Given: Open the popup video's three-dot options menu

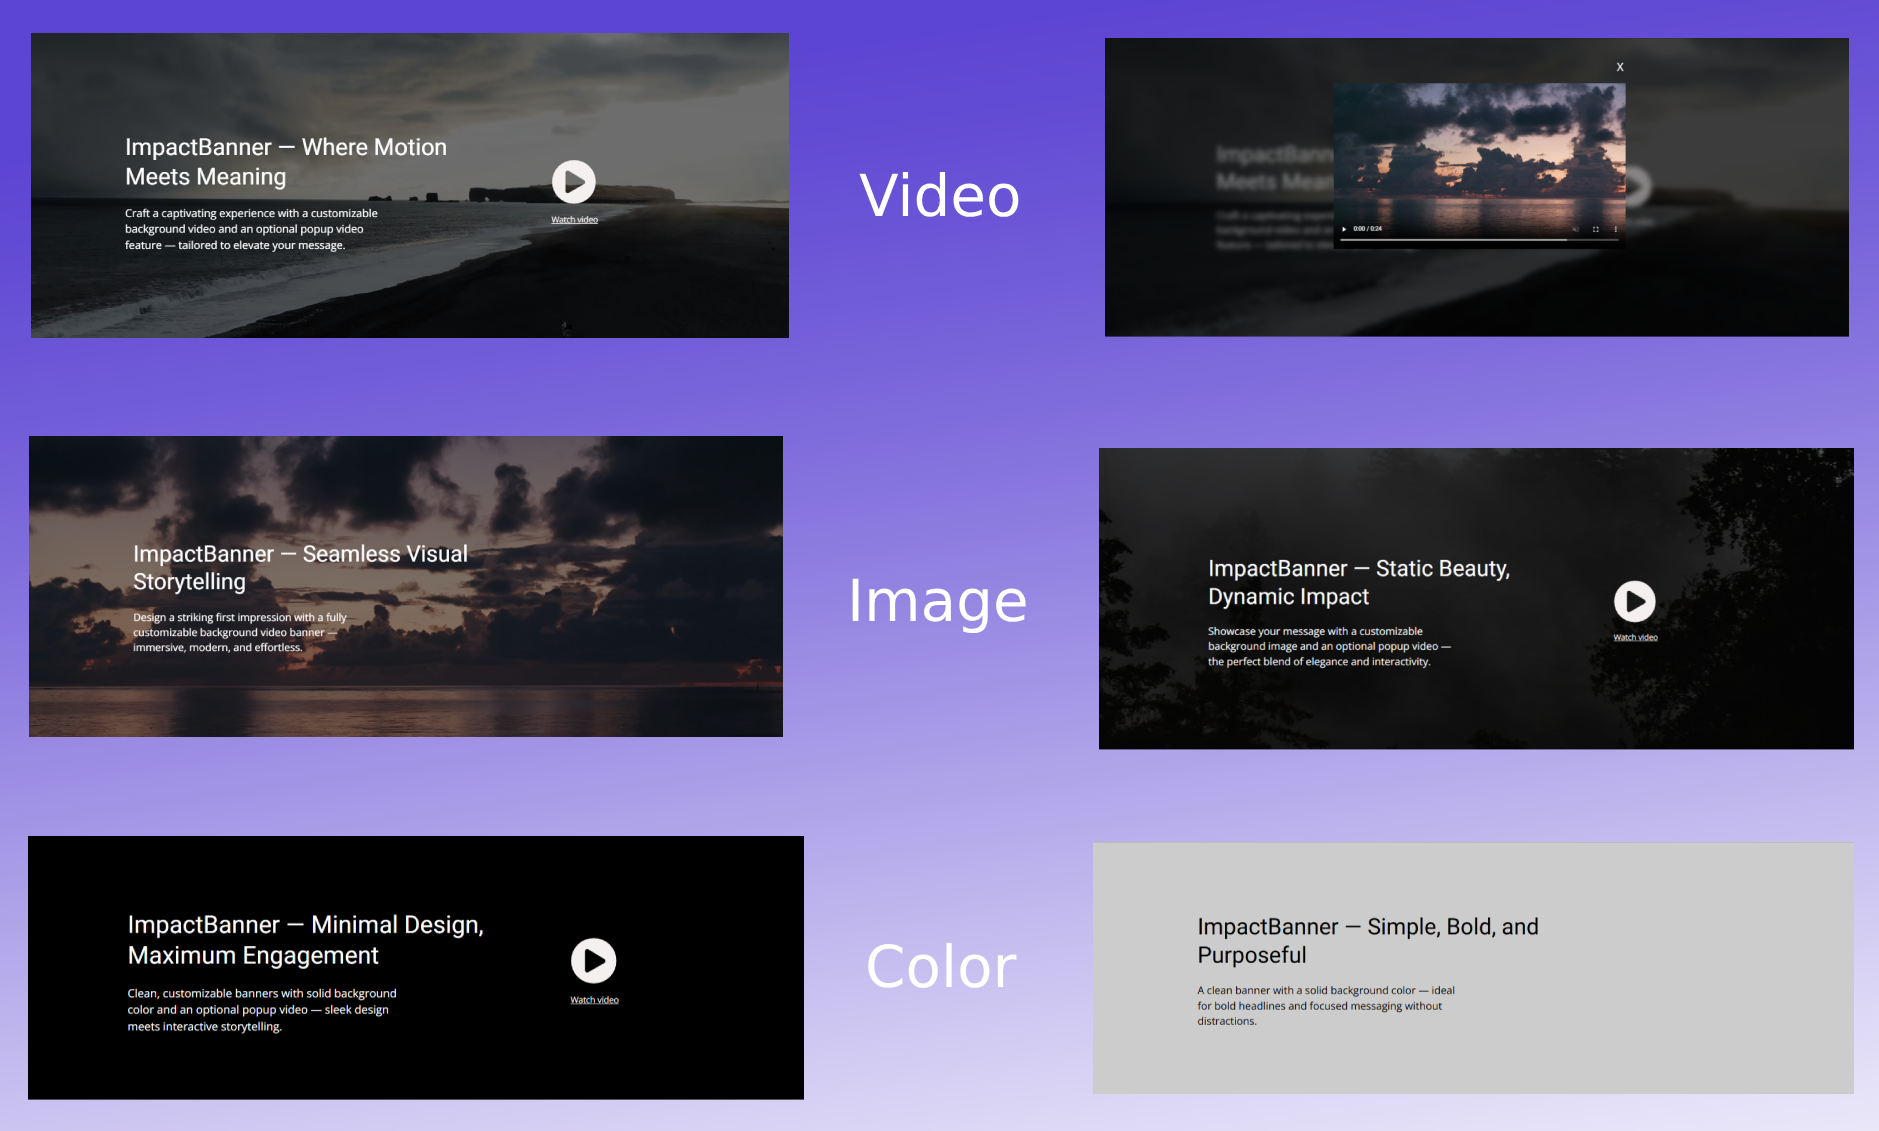Looking at the screenshot, I should coord(1615,229).
